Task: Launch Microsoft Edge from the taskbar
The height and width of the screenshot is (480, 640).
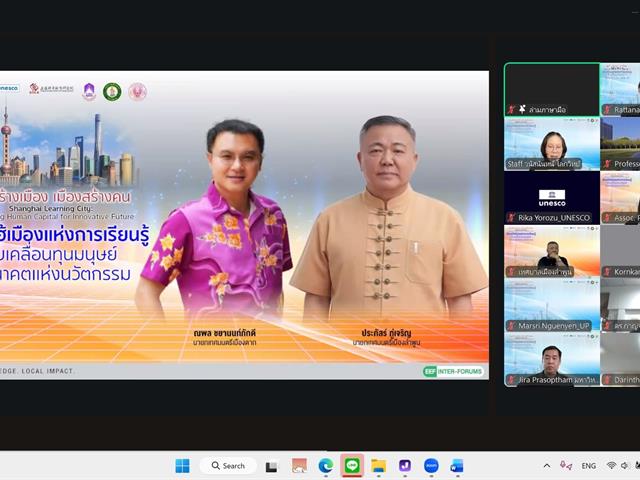Action: pos(325,466)
